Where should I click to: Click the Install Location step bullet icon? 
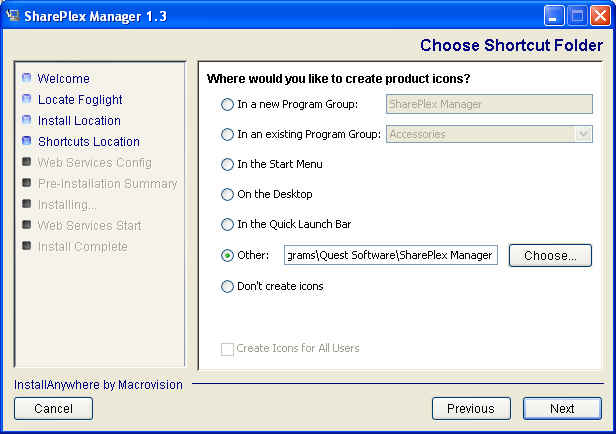(x=27, y=119)
